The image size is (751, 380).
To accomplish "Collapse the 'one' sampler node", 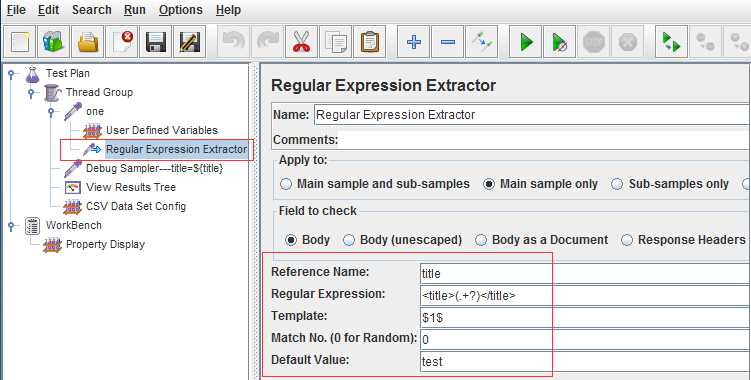I will (51, 112).
